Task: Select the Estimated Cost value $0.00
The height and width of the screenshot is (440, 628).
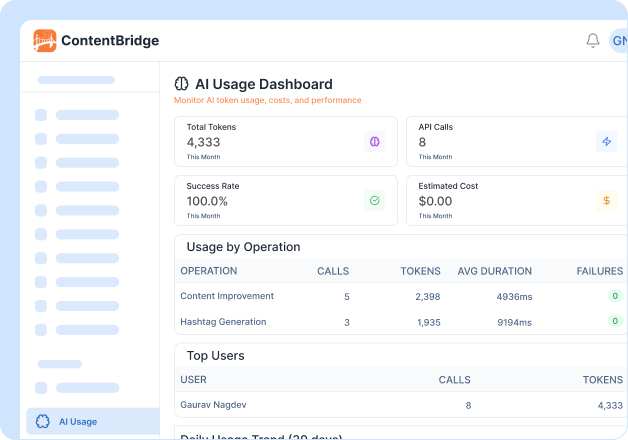Action: [x=435, y=201]
